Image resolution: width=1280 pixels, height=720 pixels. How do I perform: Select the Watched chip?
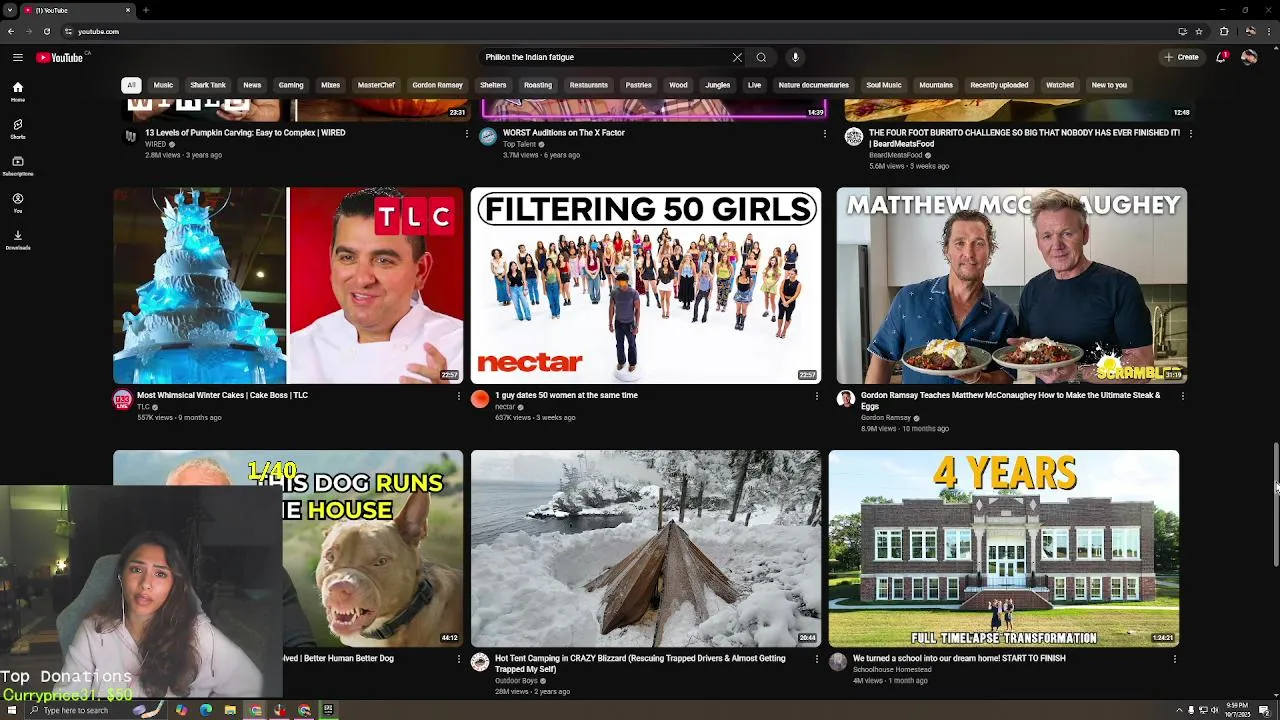click(x=1060, y=85)
